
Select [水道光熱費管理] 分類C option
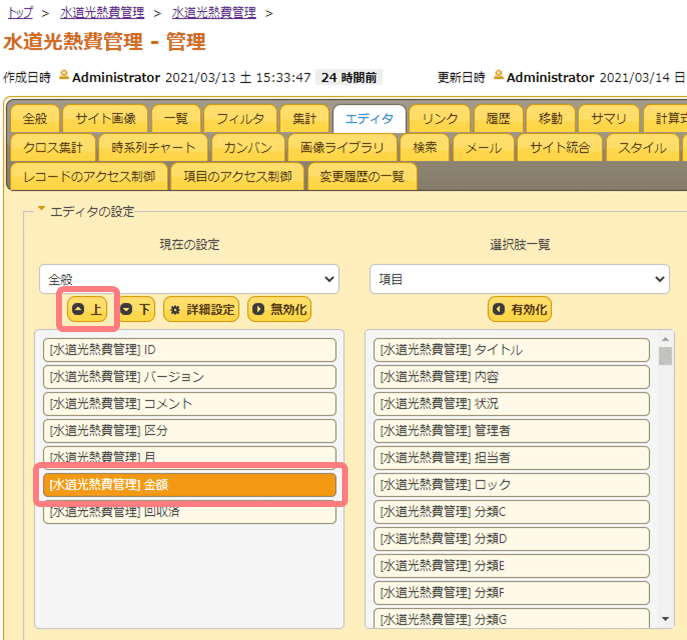pyautogui.click(x=511, y=512)
